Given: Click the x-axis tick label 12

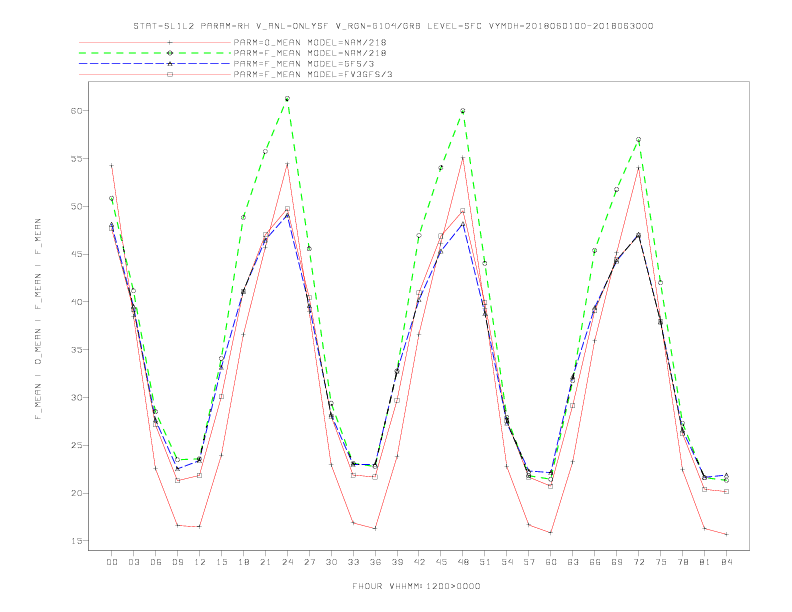Looking at the screenshot, I should click(200, 562).
